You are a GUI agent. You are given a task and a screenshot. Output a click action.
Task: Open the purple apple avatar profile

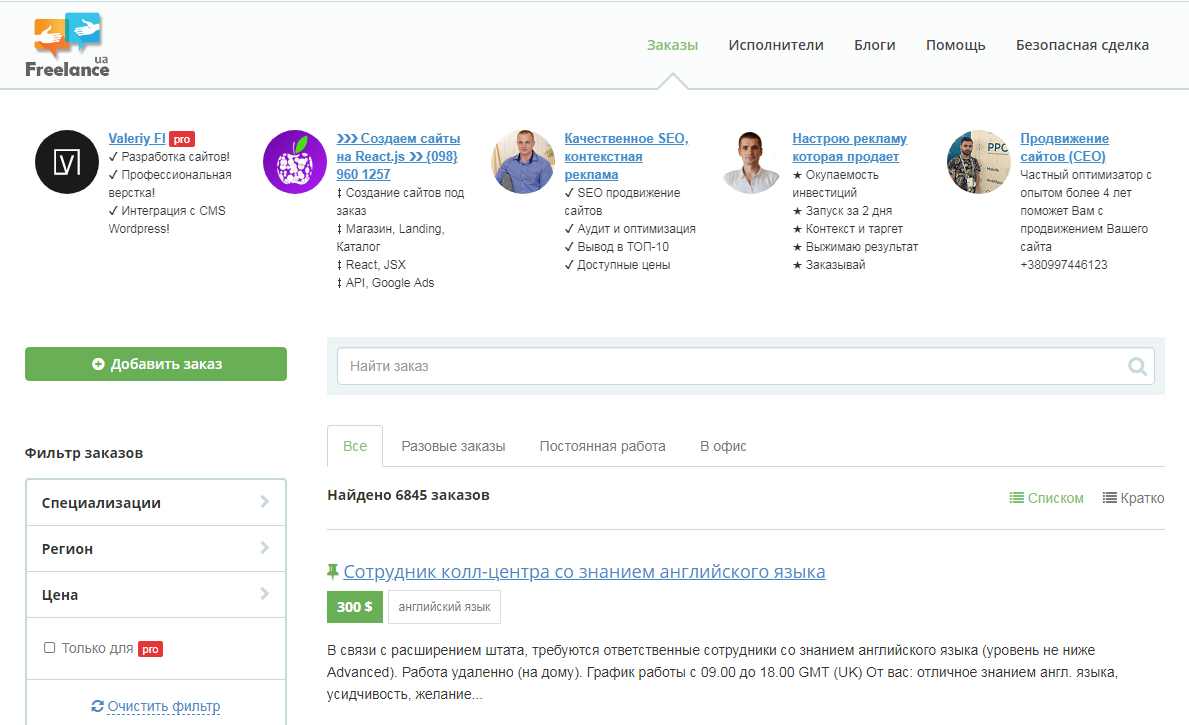(295, 162)
